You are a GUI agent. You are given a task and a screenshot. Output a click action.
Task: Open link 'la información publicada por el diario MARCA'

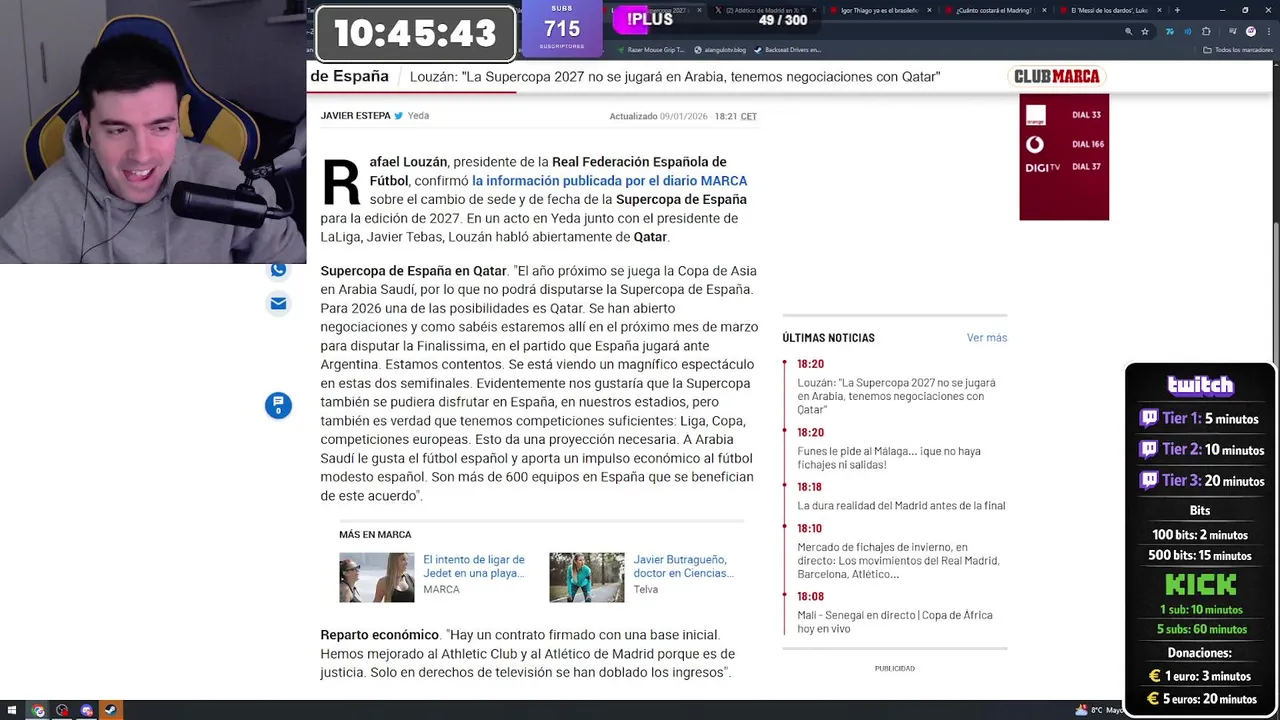[x=609, y=181]
